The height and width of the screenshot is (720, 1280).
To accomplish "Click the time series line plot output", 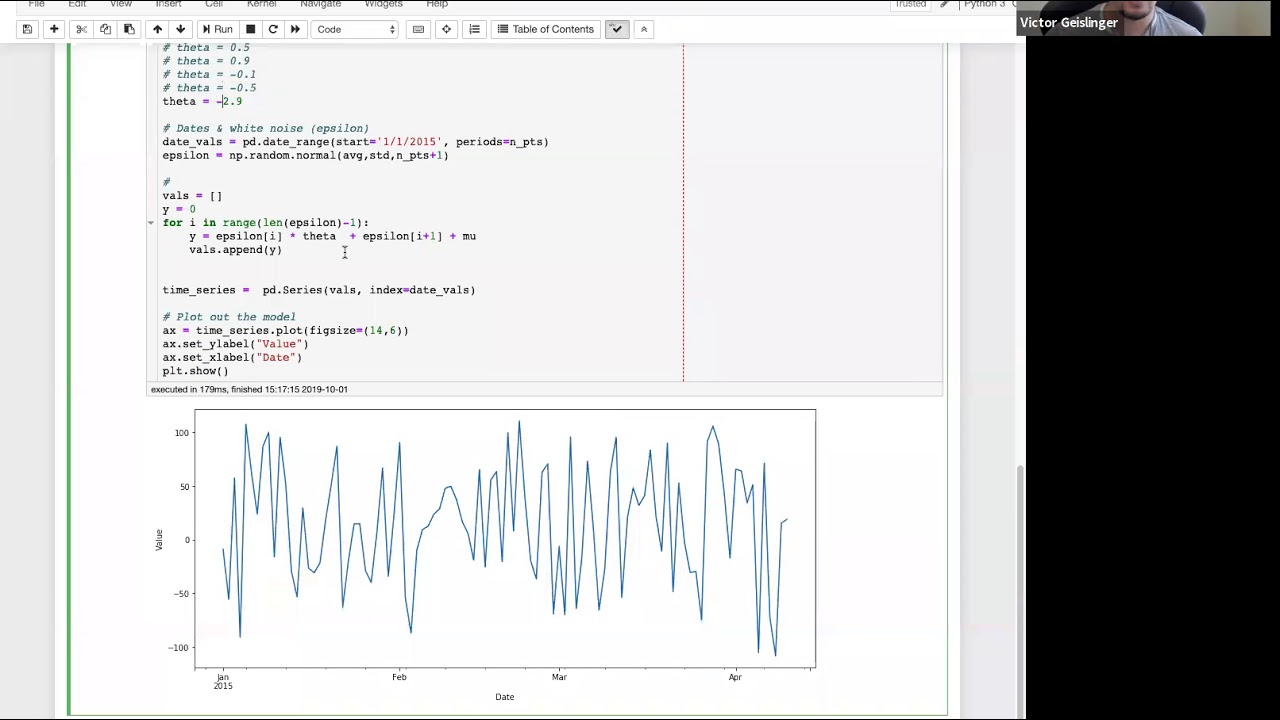I will (505, 538).
